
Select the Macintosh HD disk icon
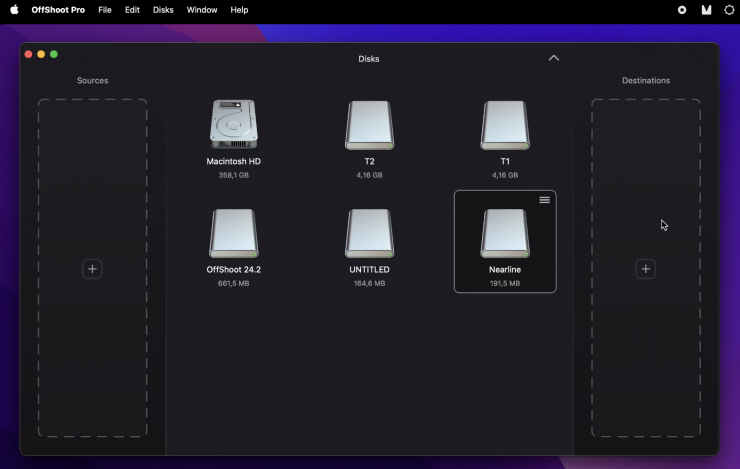pyautogui.click(x=233, y=125)
